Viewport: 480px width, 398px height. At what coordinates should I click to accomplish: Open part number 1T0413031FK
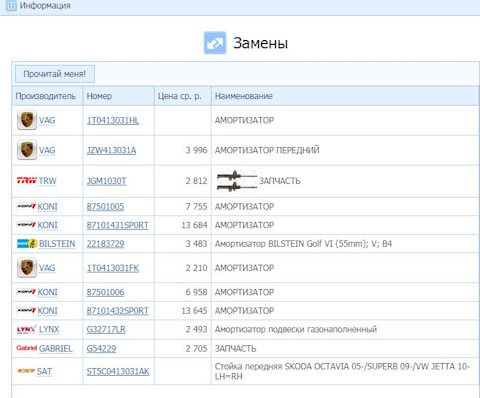coord(113,268)
